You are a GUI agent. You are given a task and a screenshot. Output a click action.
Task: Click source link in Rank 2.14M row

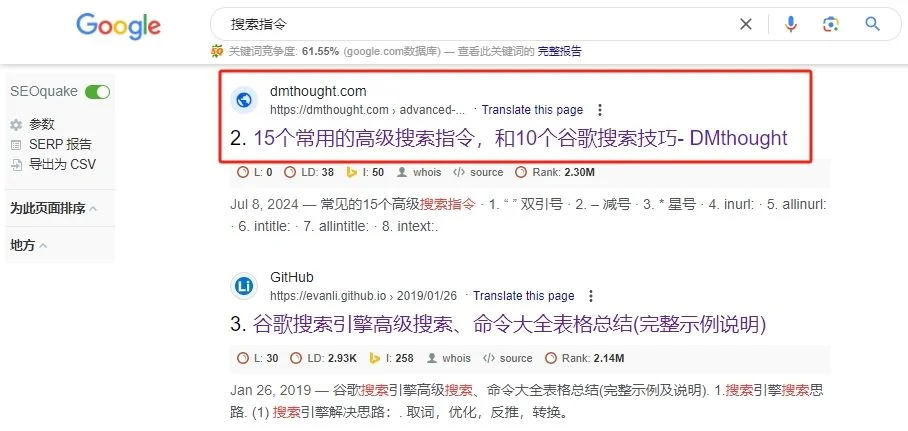[x=515, y=358]
